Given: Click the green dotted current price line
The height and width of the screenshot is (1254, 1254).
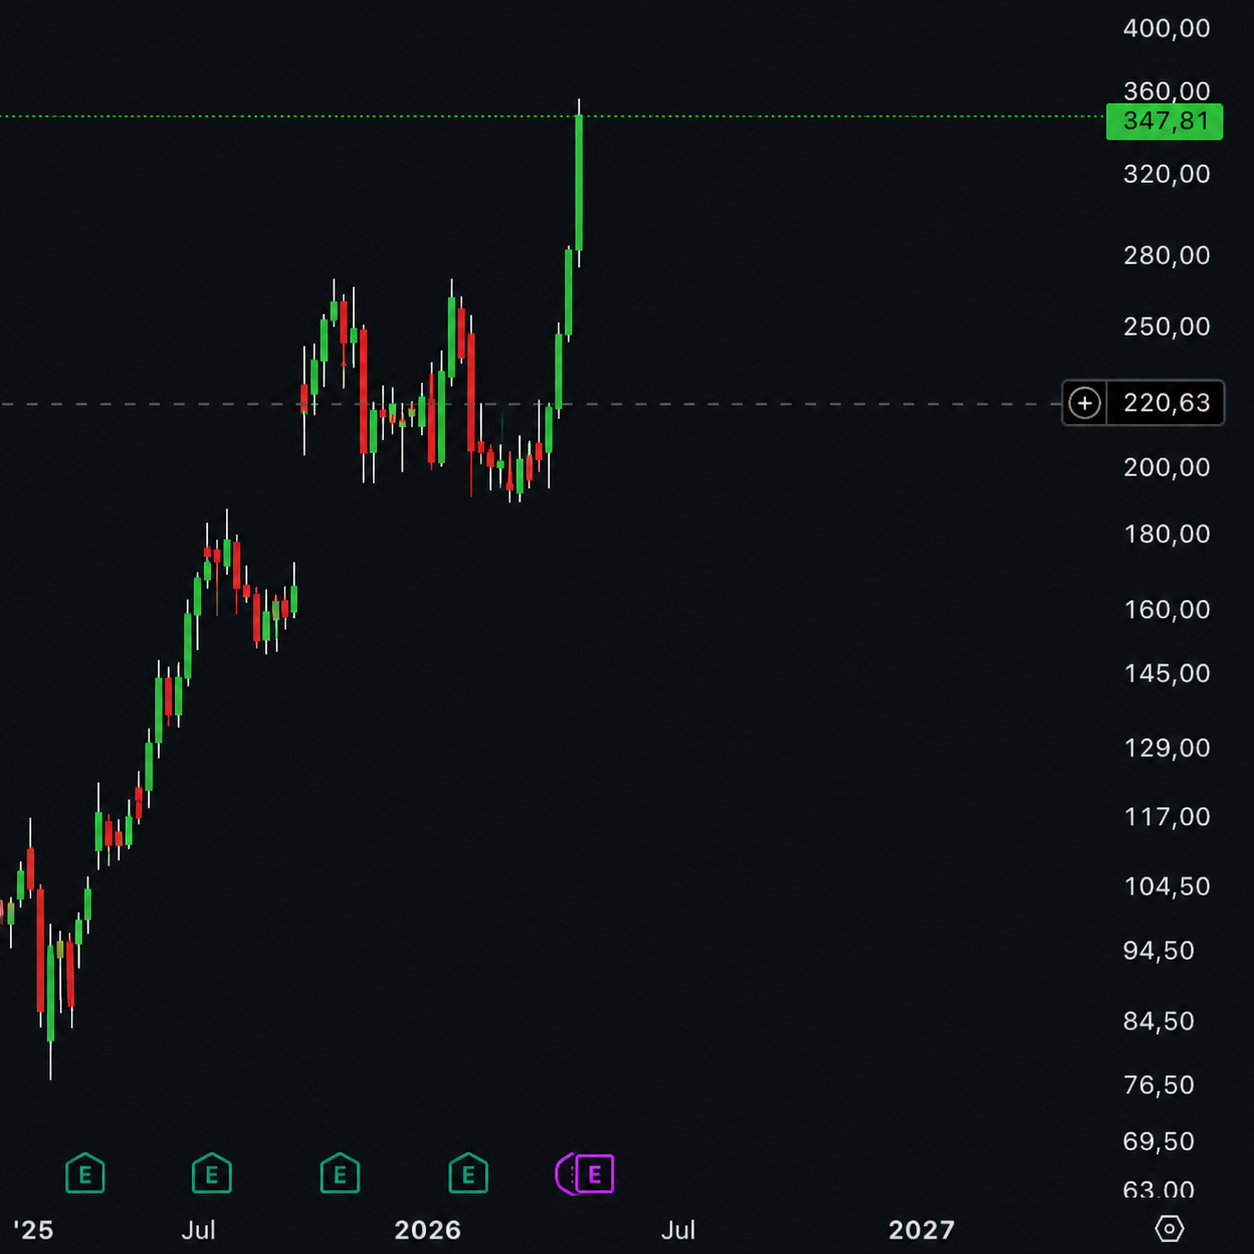Looking at the screenshot, I should (x=553, y=117).
